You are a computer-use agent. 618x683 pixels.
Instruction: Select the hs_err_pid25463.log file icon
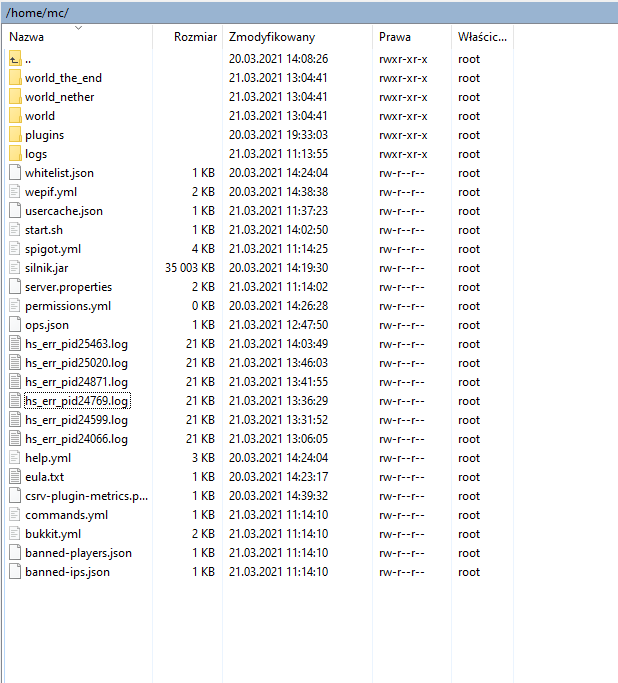pos(14,344)
